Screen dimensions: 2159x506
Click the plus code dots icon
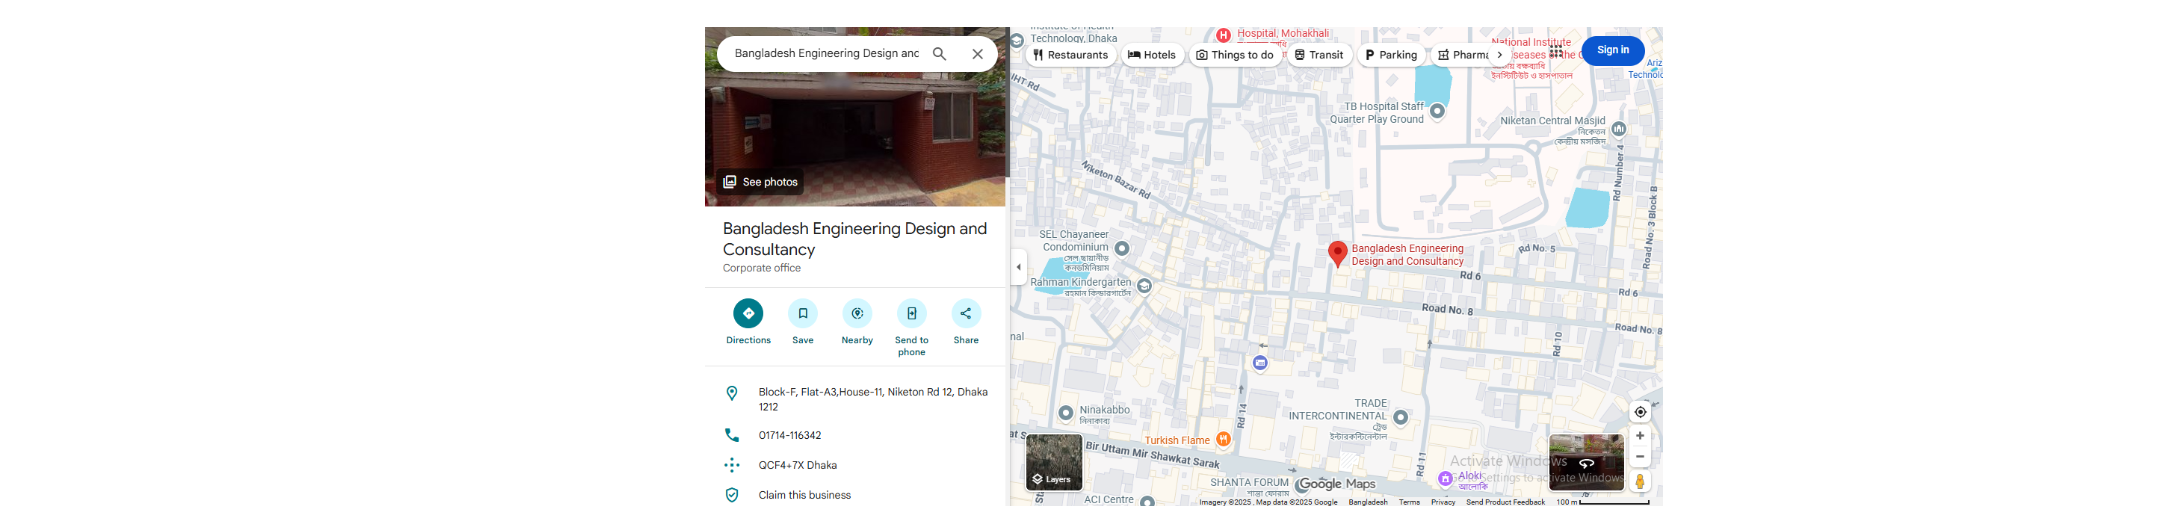pyautogui.click(x=732, y=465)
